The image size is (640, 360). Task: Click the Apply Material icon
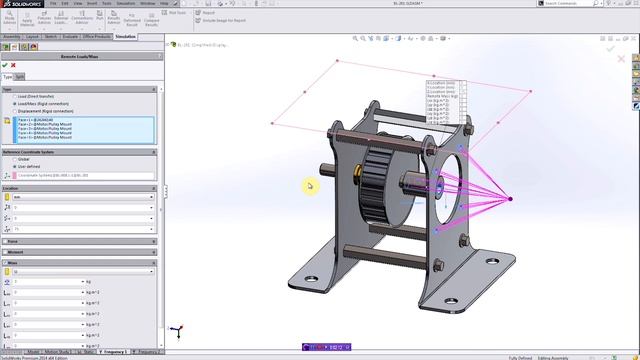(x=27, y=19)
